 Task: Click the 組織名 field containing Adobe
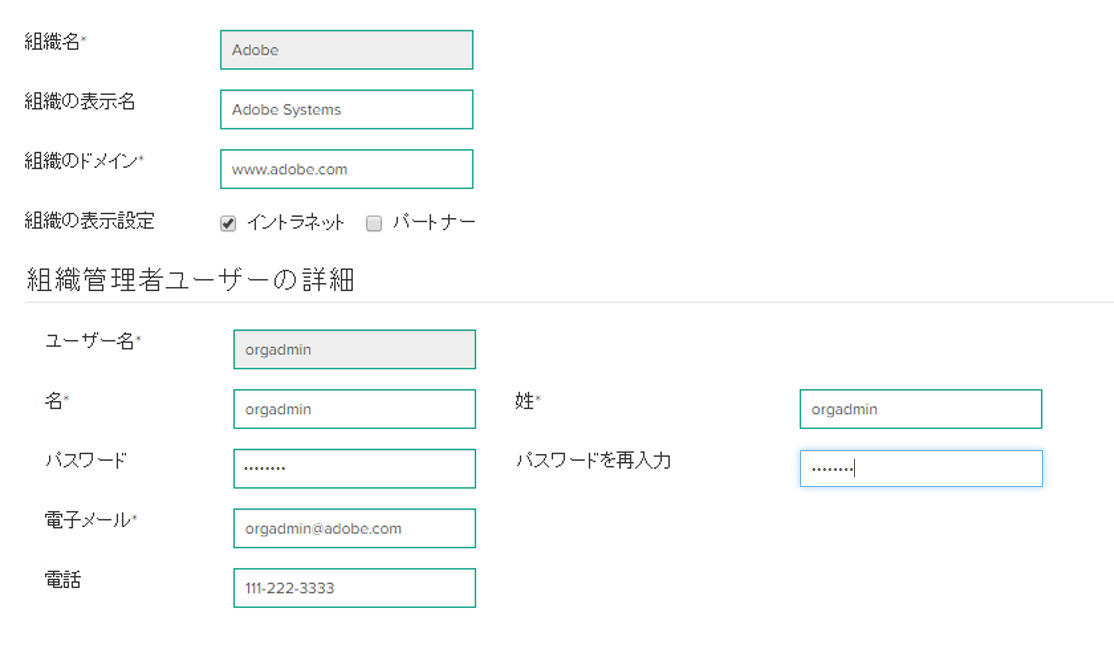tap(346, 50)
